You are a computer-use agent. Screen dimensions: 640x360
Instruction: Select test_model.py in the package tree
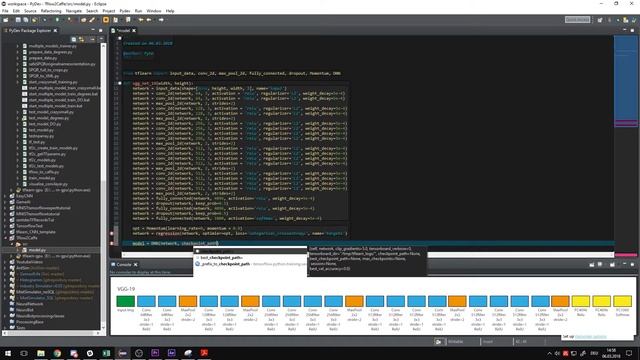pyautogui.click(x=41, y=130)
